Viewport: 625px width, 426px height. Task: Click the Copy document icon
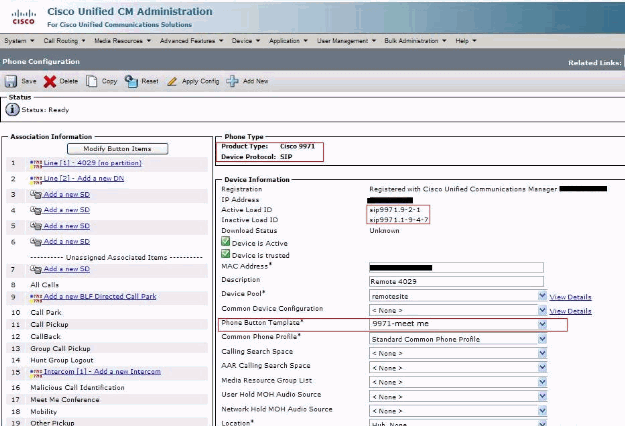click(x=92, y=81)
